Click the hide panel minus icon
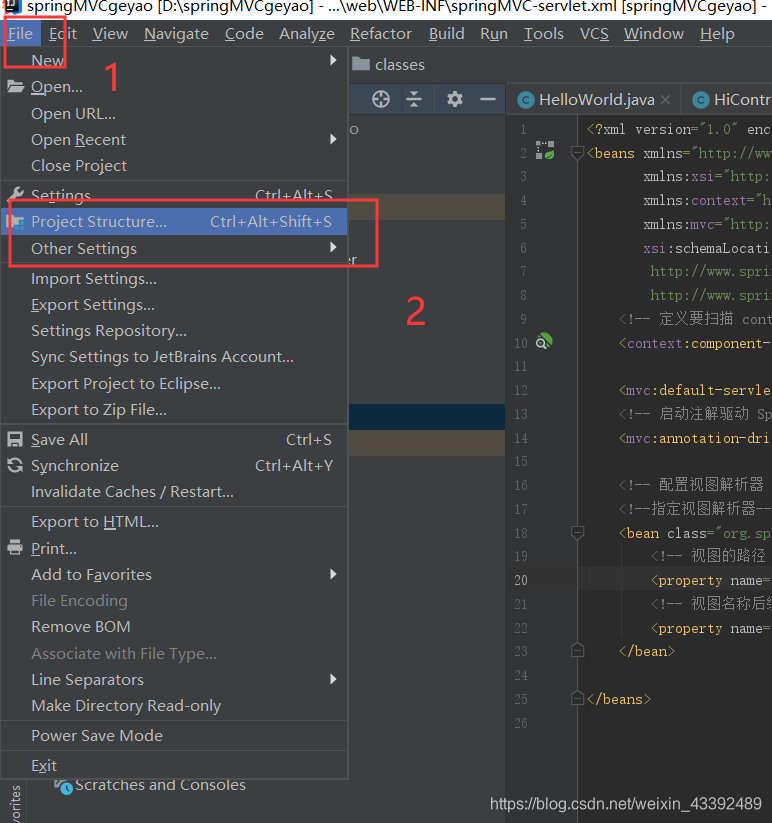The height and width of the screenshot is (823, 772). (488, 99)
